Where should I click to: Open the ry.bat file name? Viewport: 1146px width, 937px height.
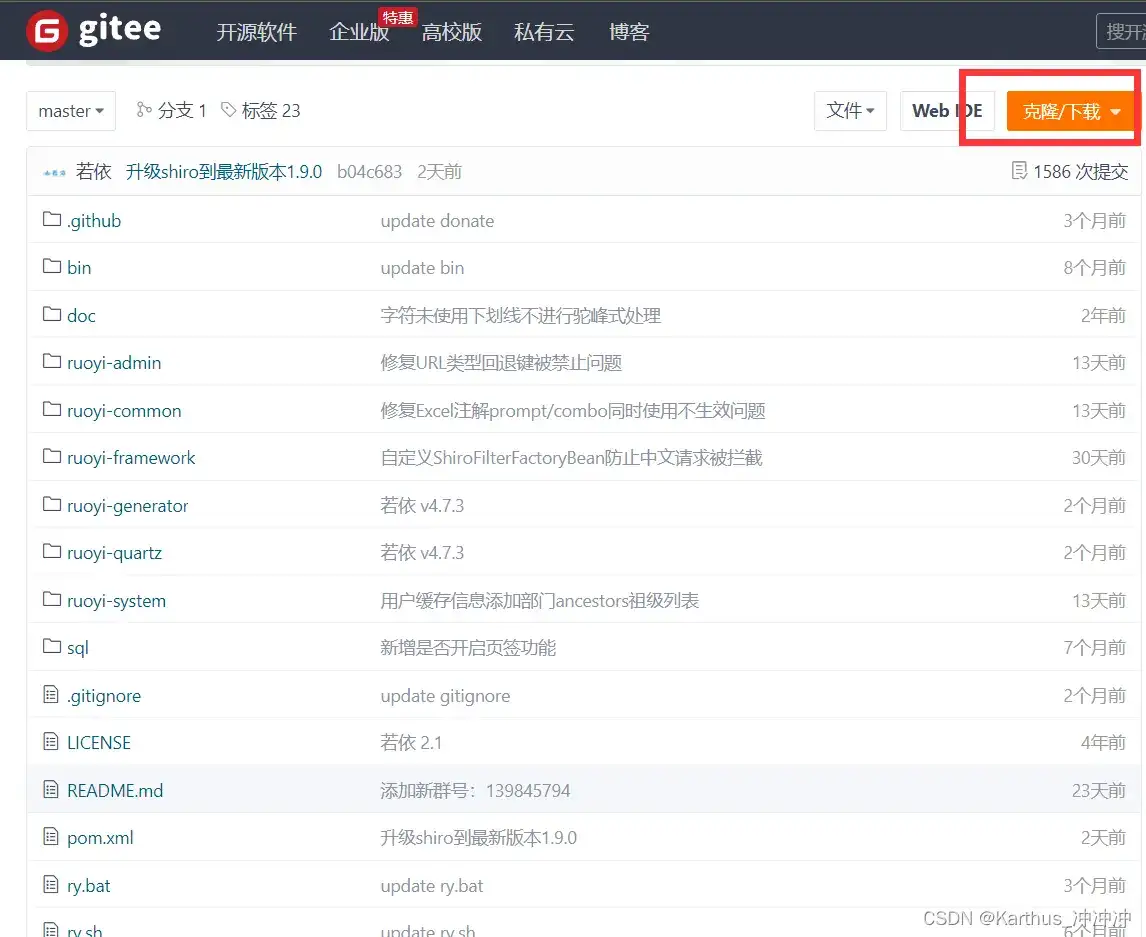[x=88, y=886]
